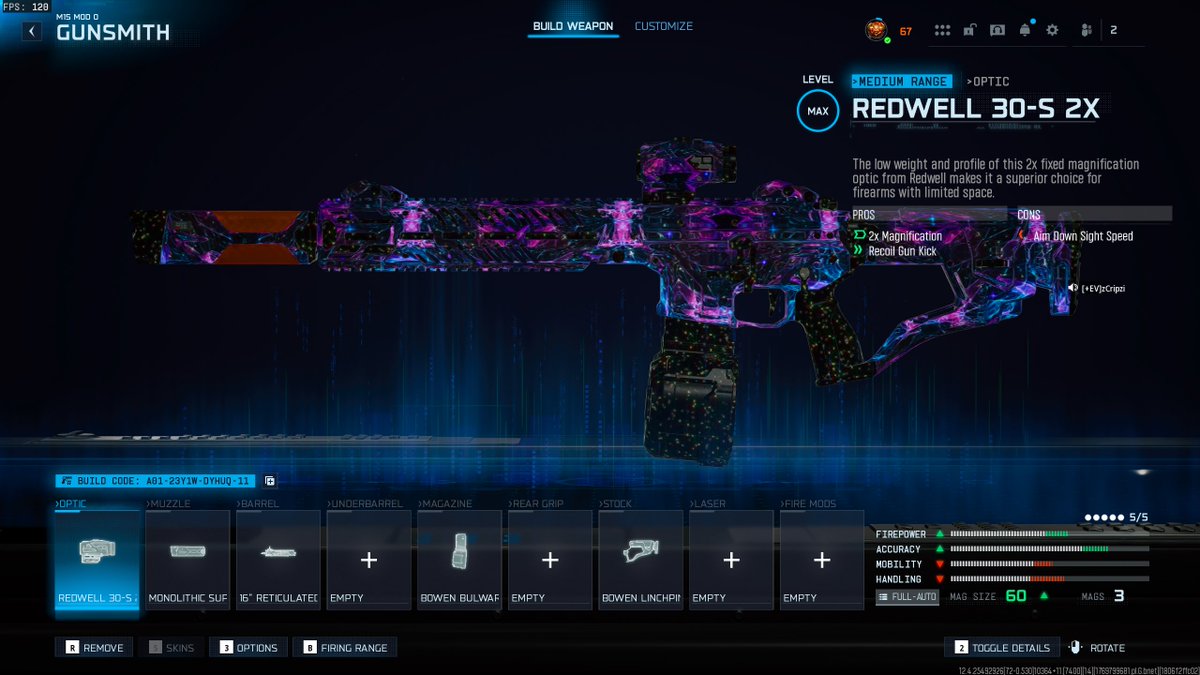Open the social party members icon
The height and width of the screenshot is (675, 1200).
(x=1087, y=30)
